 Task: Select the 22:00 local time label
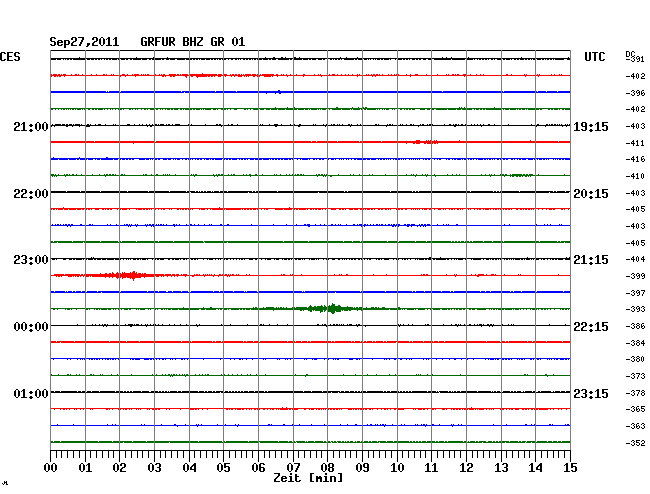point(31,194)
